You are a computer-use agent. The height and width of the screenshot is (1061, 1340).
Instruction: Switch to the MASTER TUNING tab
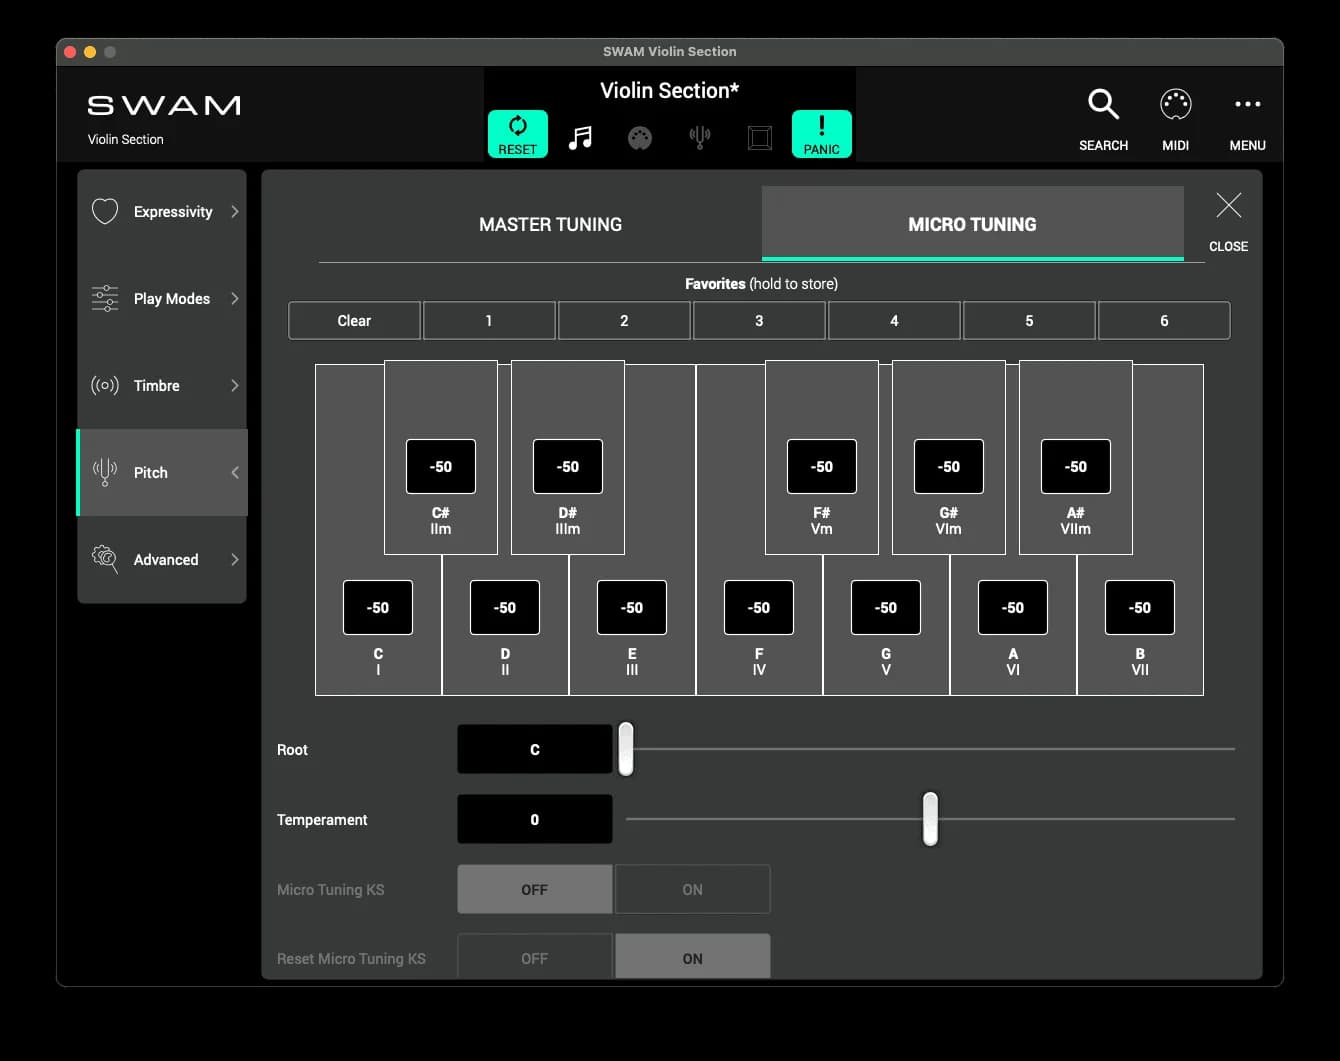[x=550, y=225]
